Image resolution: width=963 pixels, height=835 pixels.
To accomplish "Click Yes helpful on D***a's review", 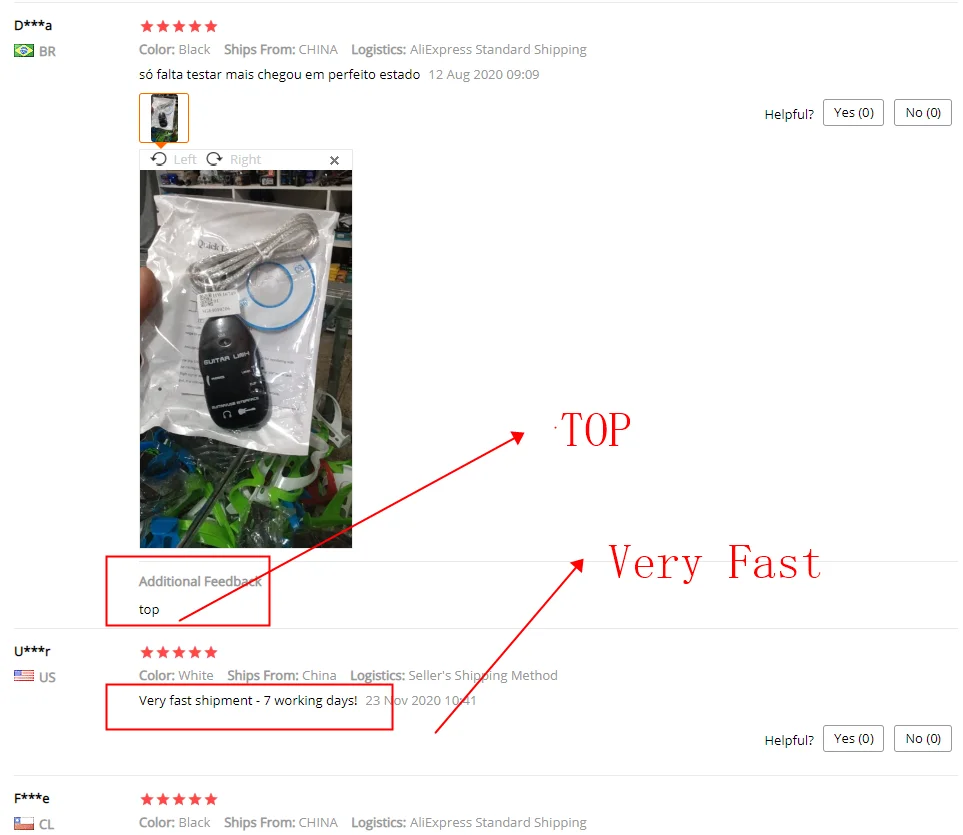I will pos(853,112).
